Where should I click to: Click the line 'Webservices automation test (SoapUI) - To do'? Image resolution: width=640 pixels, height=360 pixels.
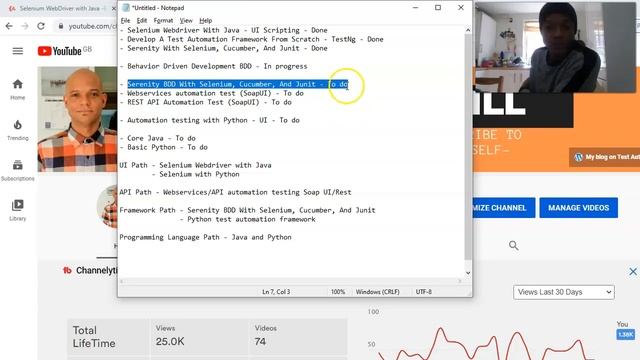[211, 93]
